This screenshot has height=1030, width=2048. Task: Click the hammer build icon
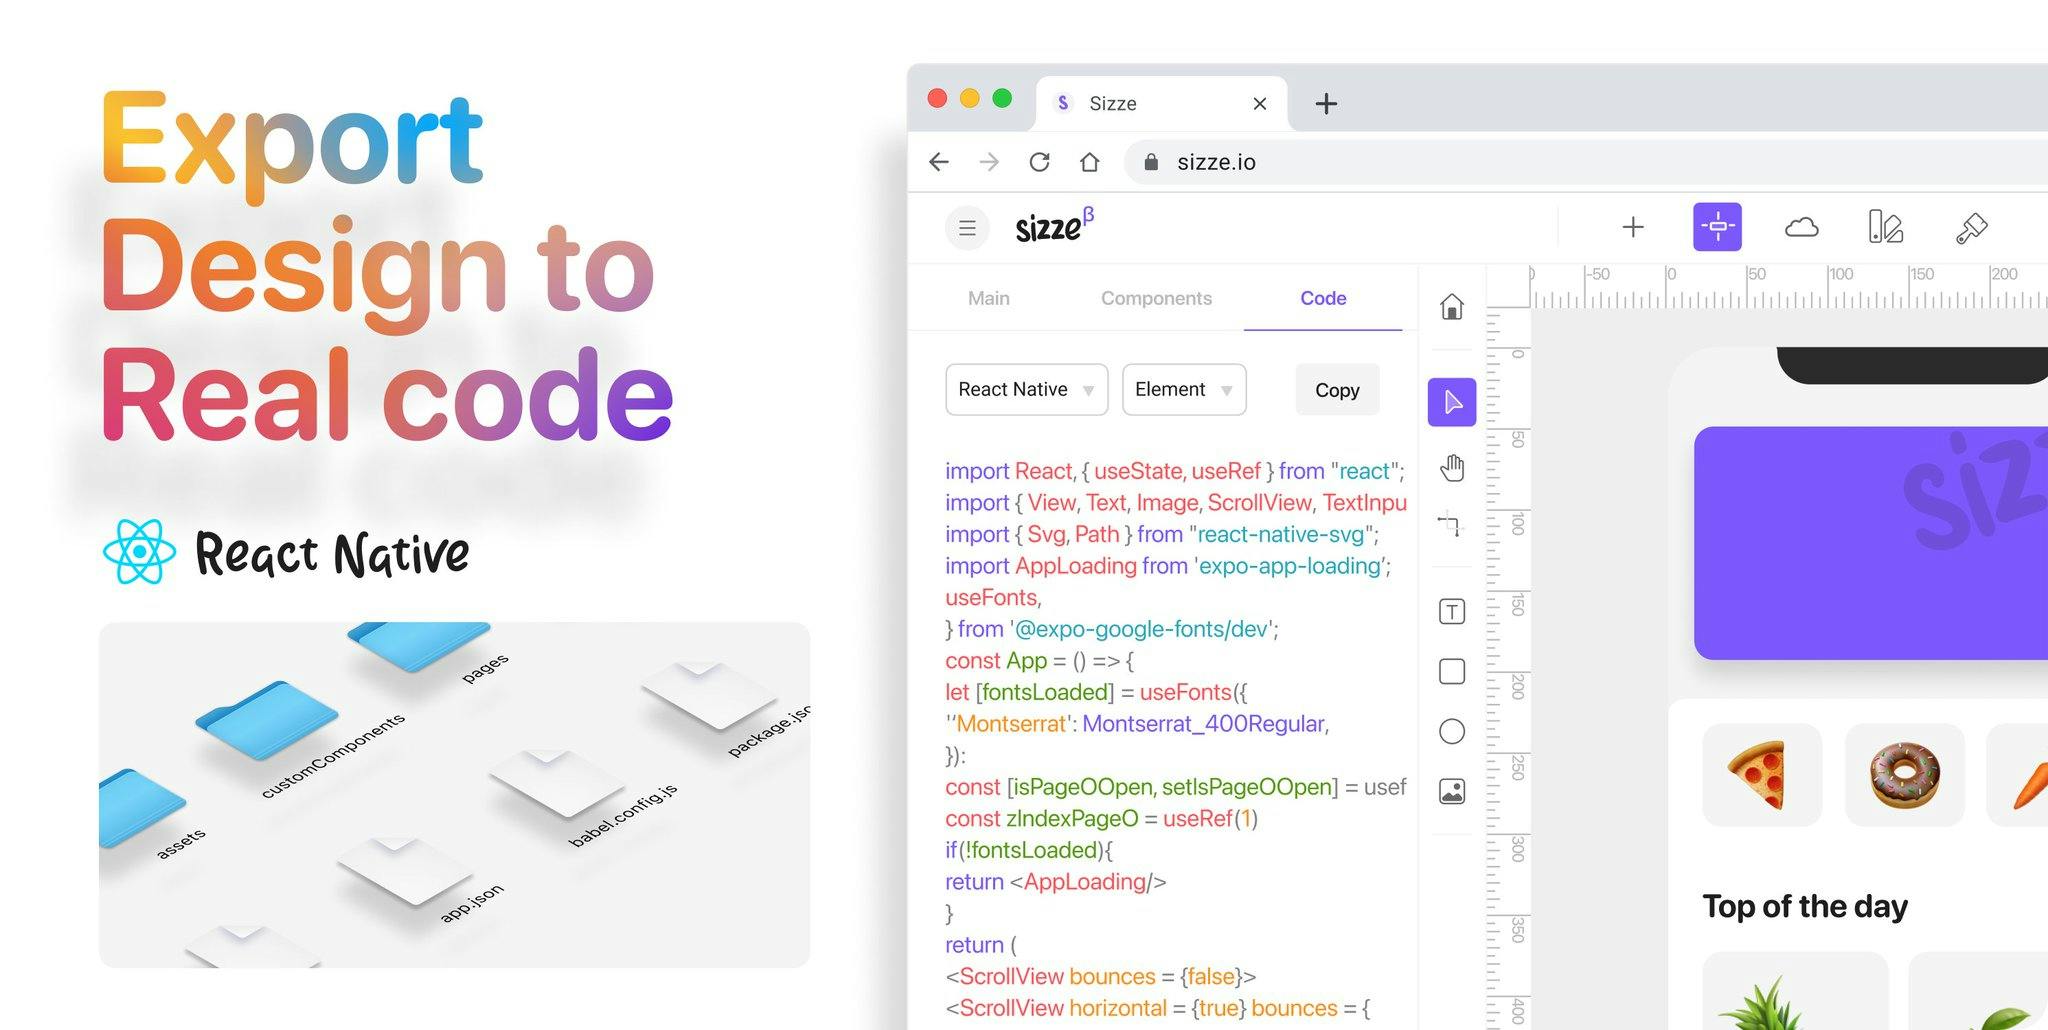click(x=1971, y=228)
